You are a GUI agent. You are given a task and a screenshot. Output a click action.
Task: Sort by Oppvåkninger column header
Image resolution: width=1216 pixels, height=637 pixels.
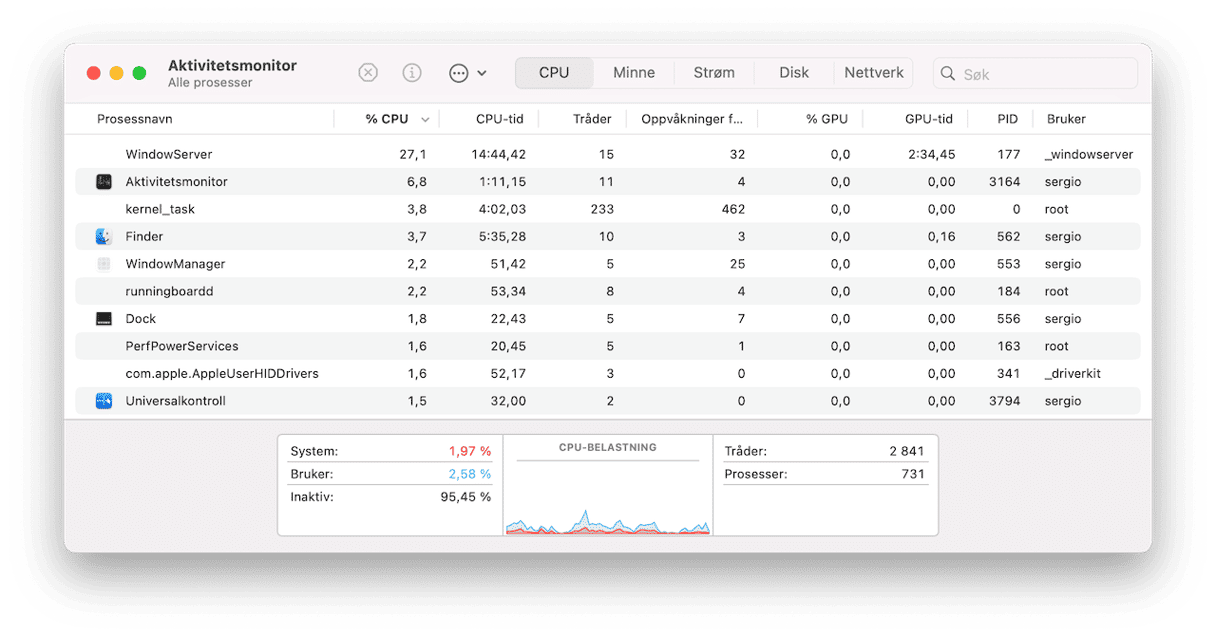tap(692, 119)
